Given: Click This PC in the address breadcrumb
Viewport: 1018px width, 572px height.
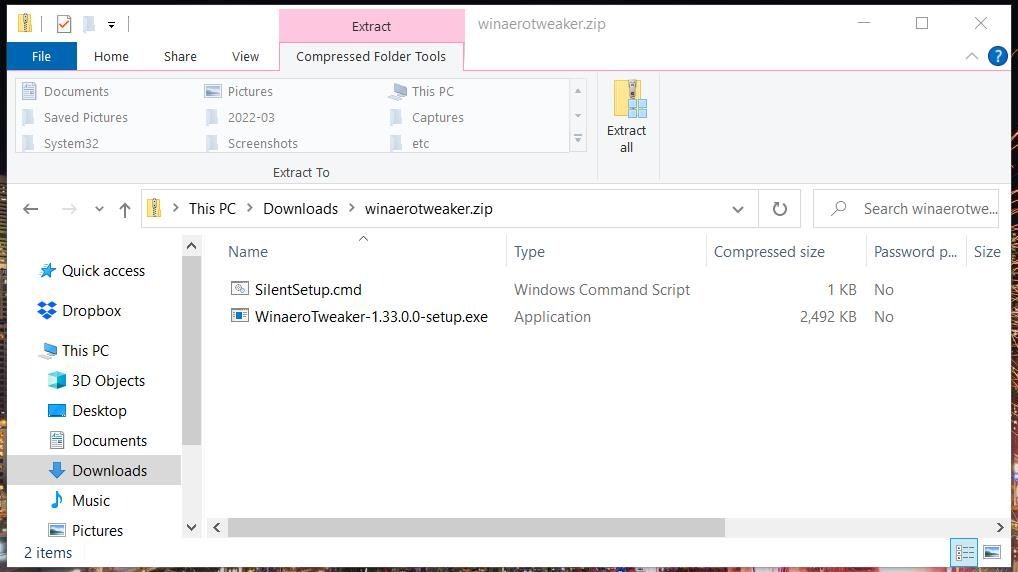Looking at the screenshot, I should click(x=212, y=208).
